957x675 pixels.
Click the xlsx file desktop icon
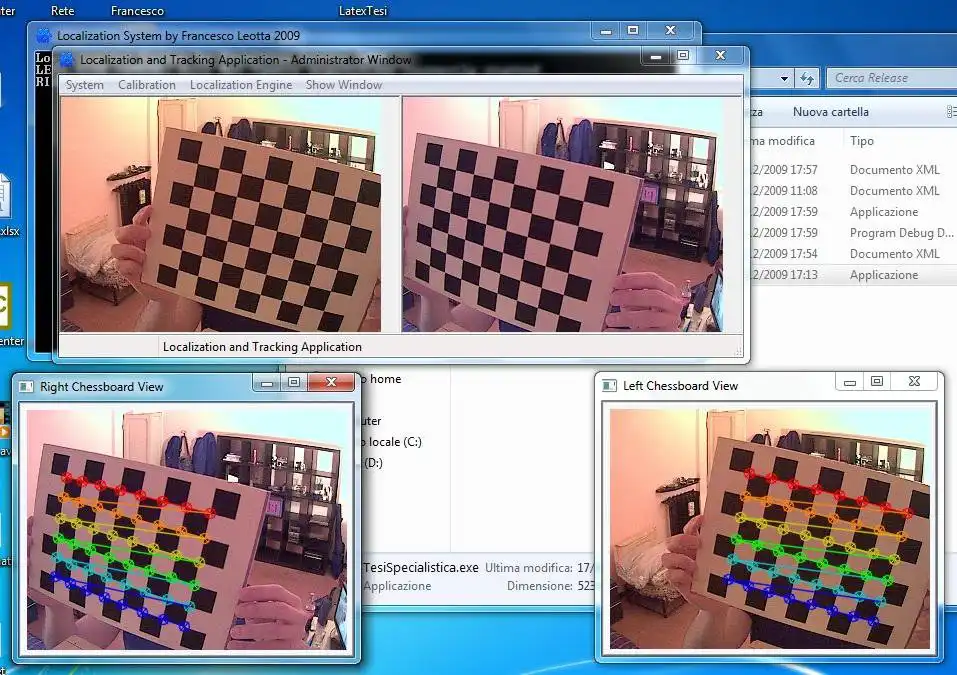click(6, 197)
